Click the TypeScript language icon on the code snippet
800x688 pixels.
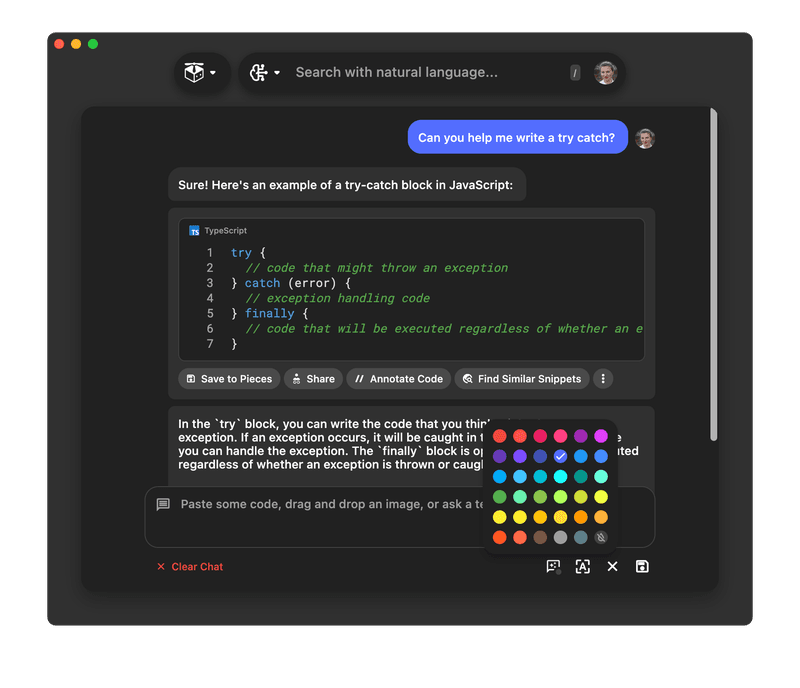click(x=194, y=230)
